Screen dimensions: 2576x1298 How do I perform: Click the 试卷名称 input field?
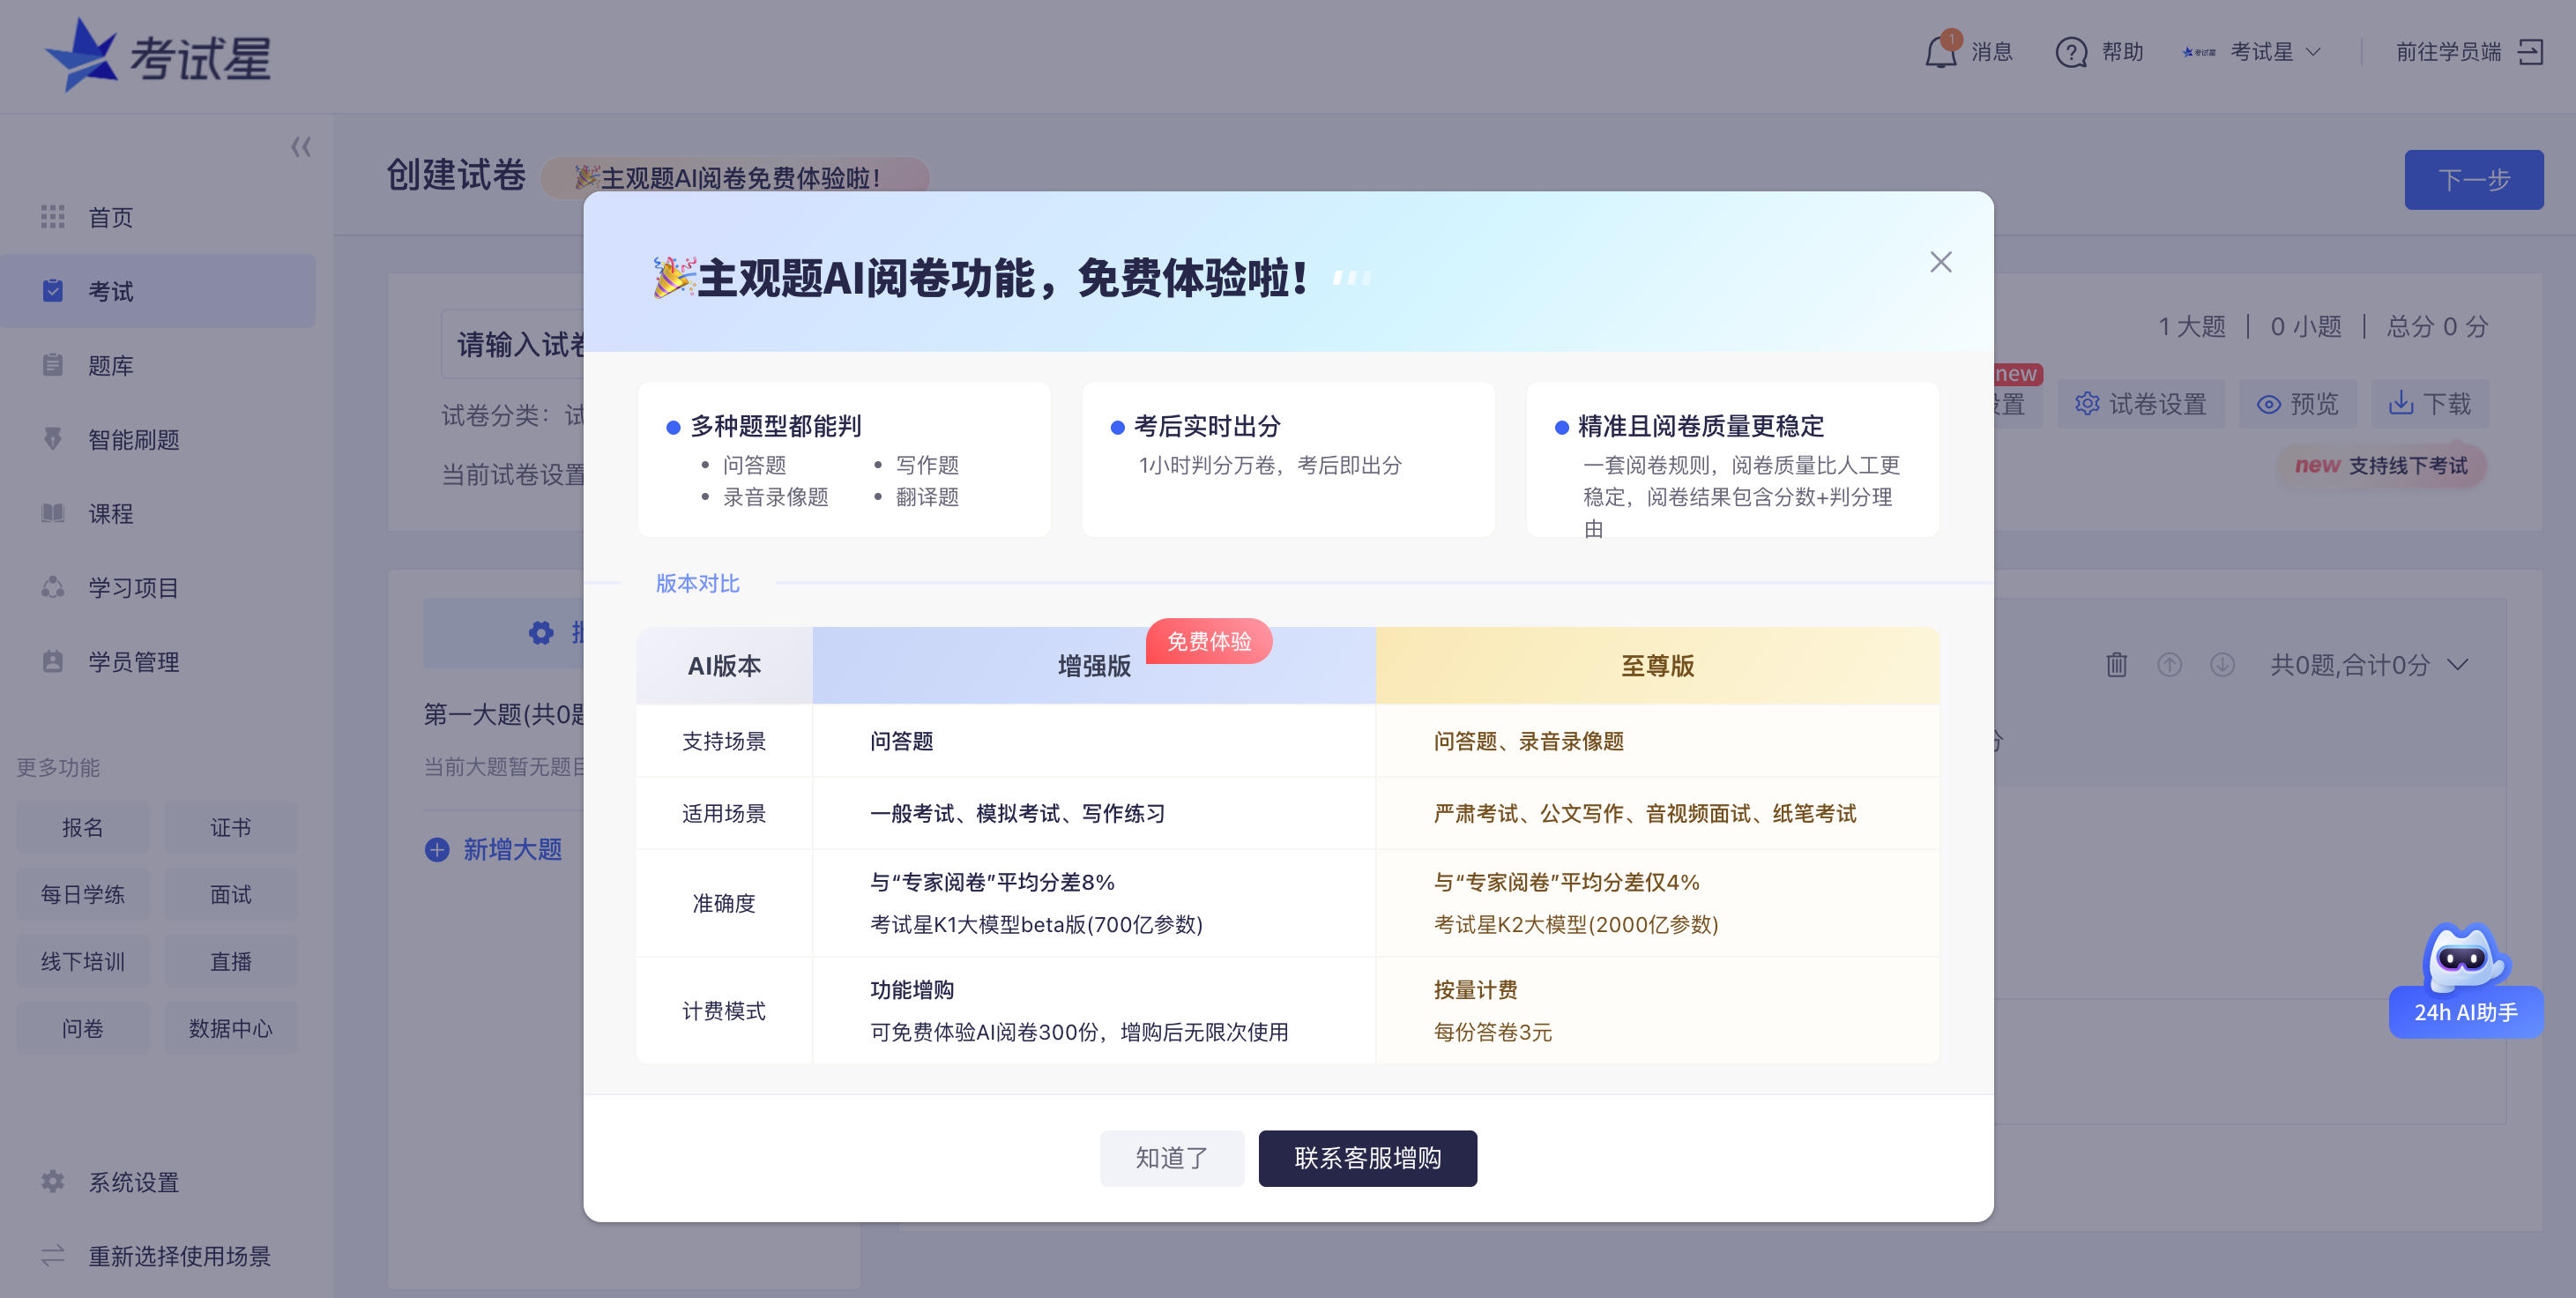[513, 344]
